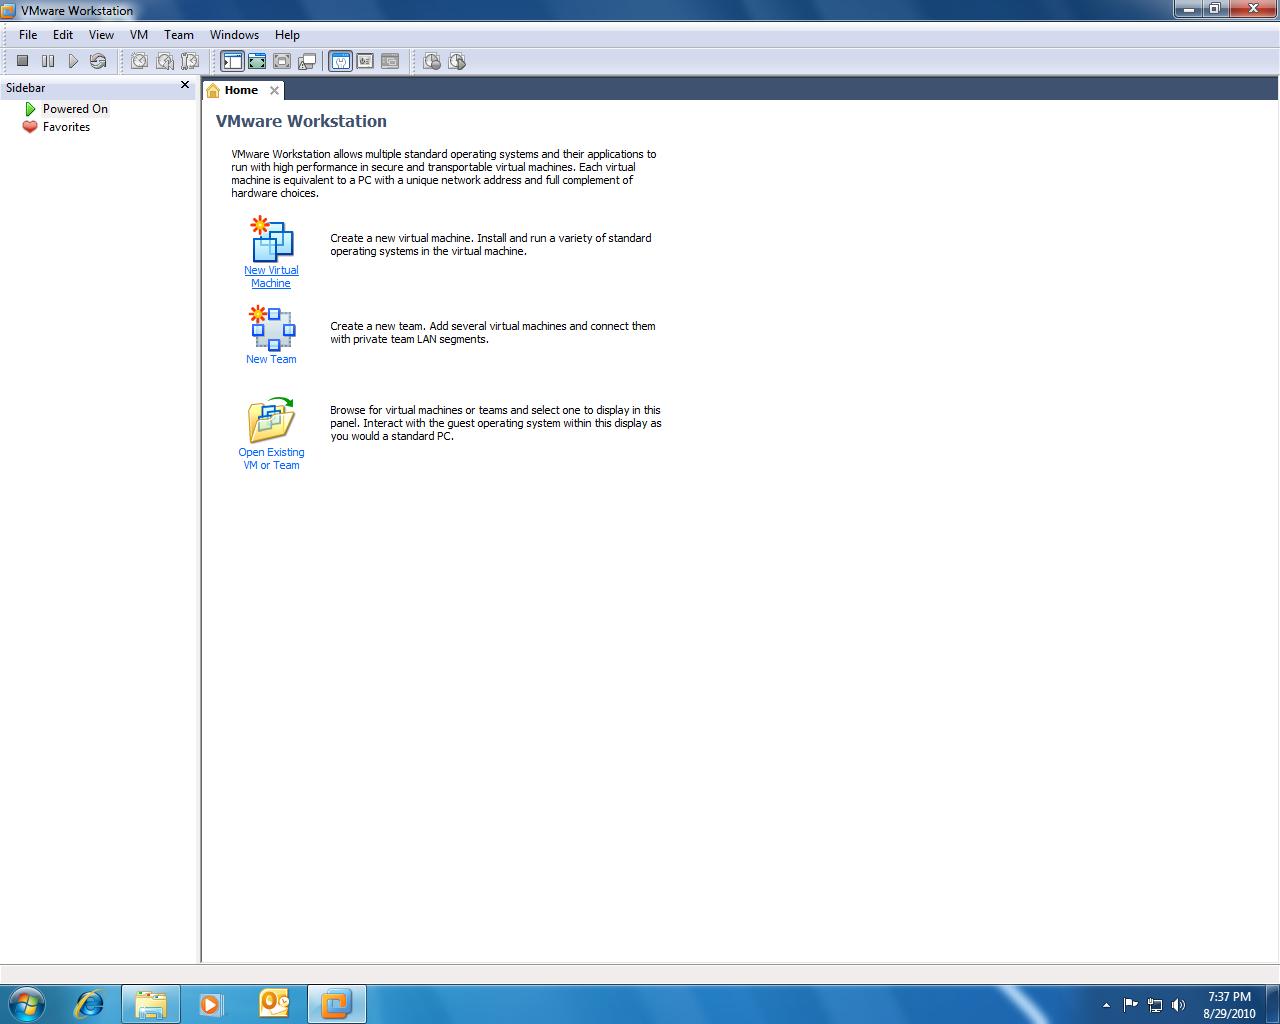1280x1024 pixels.
Task: Click the Power Off stop toolbar icon
Action: point(22,61)
